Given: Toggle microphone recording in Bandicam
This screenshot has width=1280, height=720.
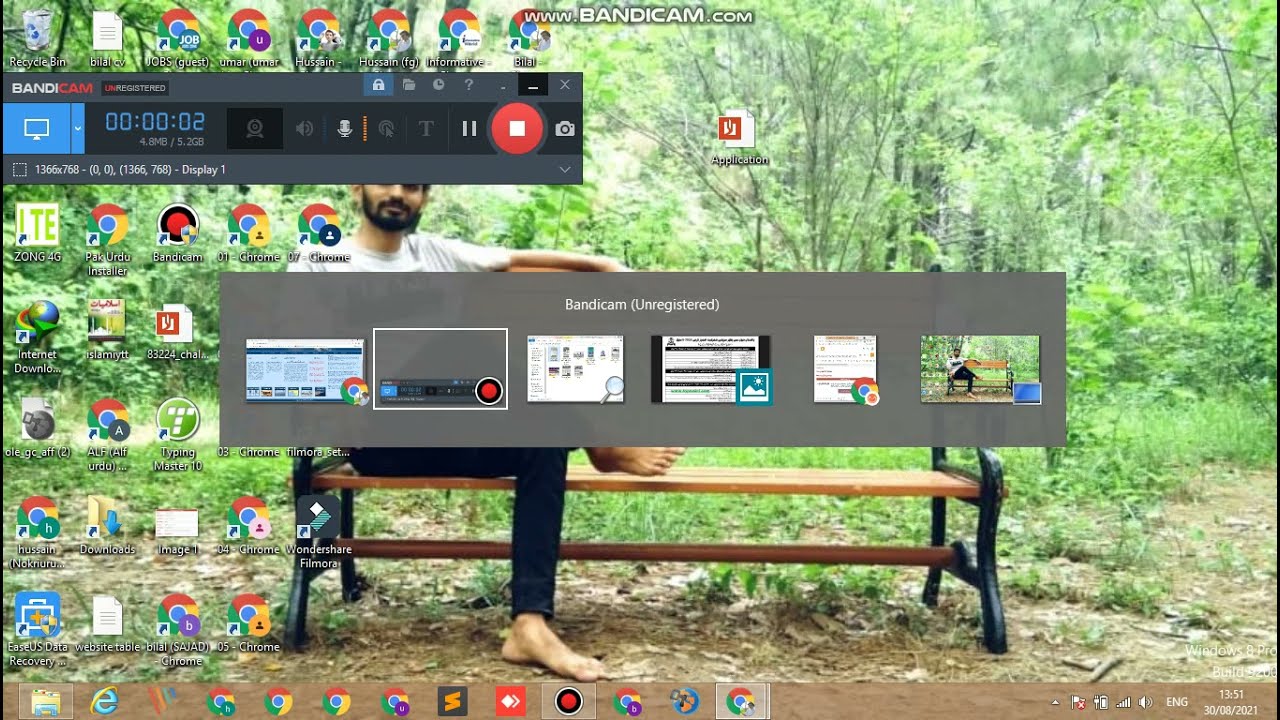Looking at the screenshot, I should pyautogui.click(x=344, y=128).
